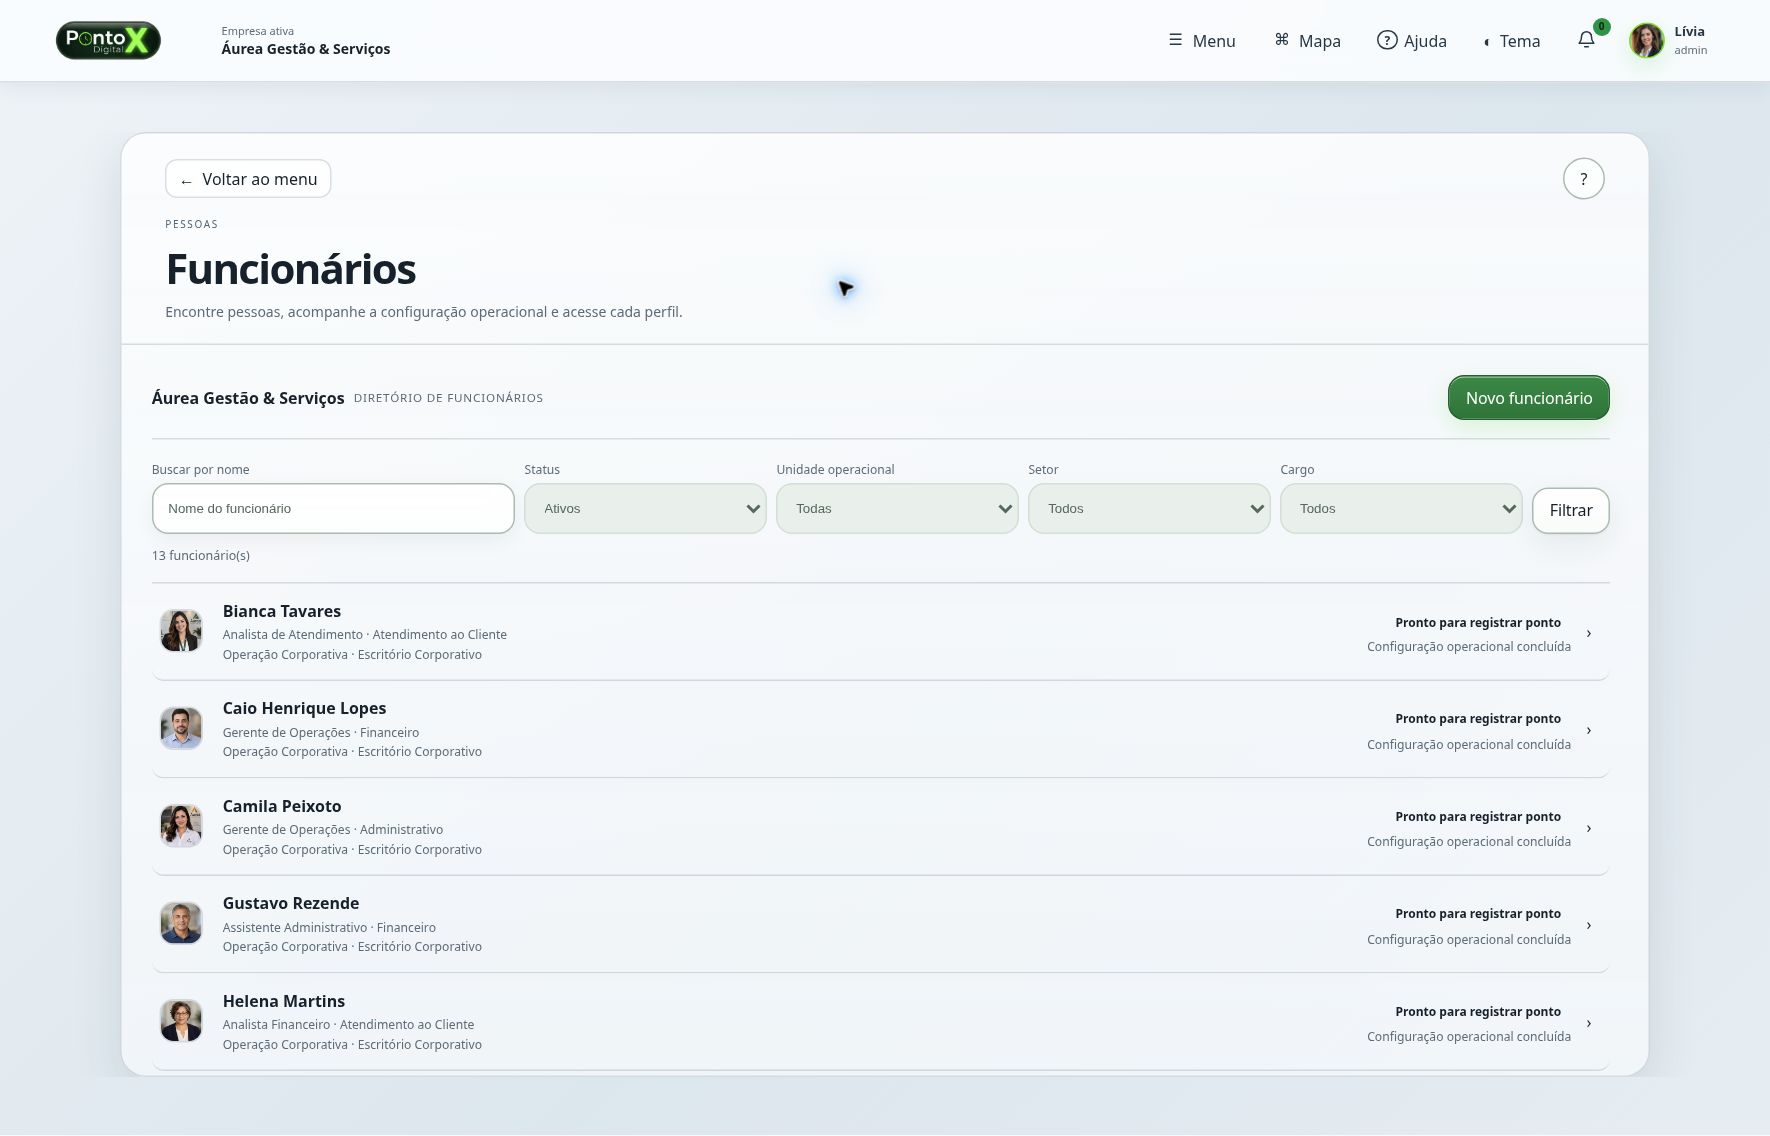Open Bianca Tavares' name link
The image size is (1770, 1136).
[282, 611]
